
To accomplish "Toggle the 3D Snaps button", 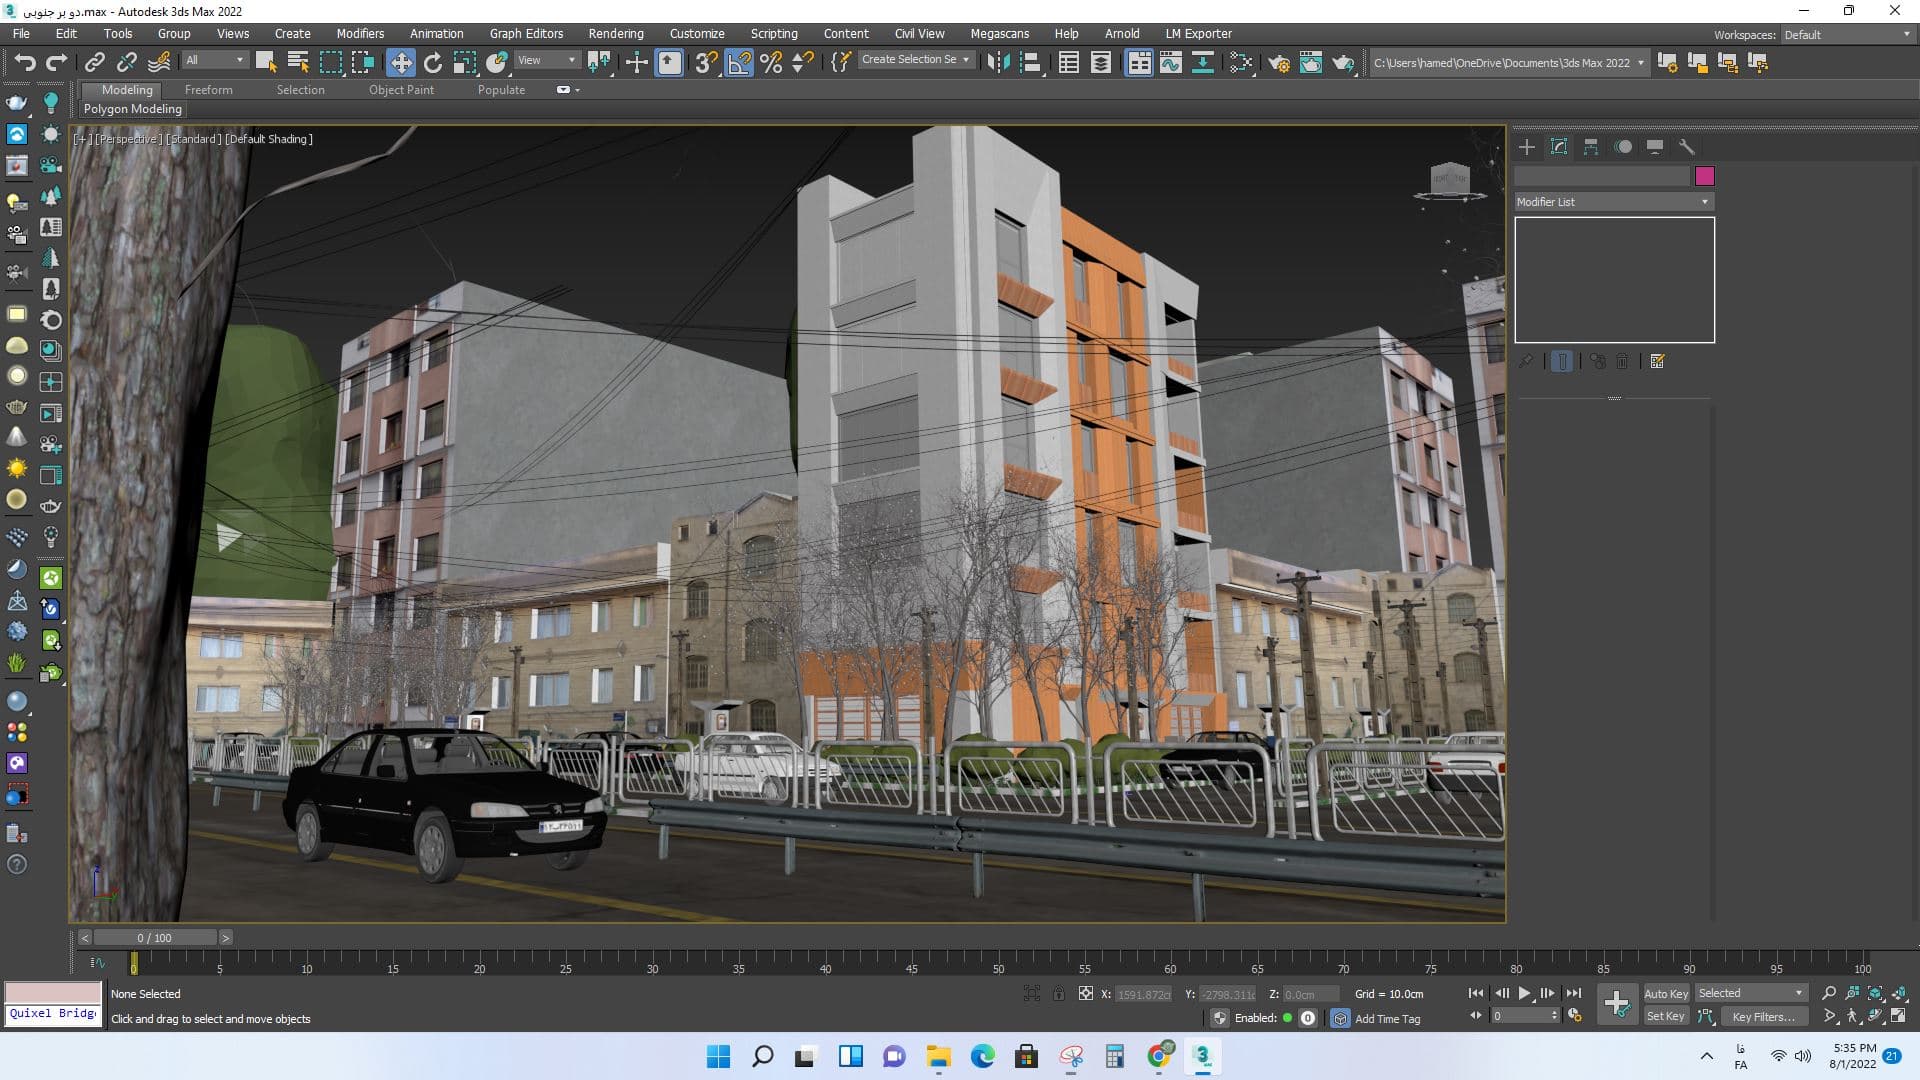I will point(706,63).
